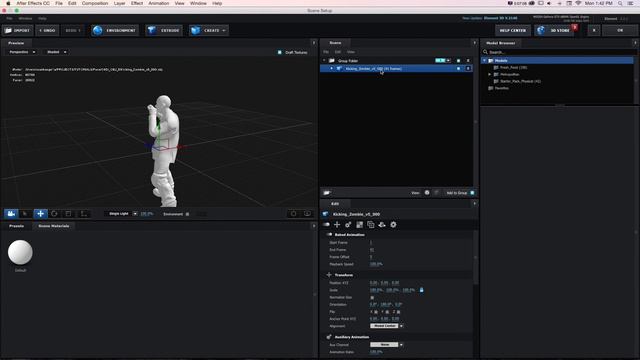Toggle the Flip Y checkbox
The height and width of the screenshot is (360, 640).
tap(387, 312)
